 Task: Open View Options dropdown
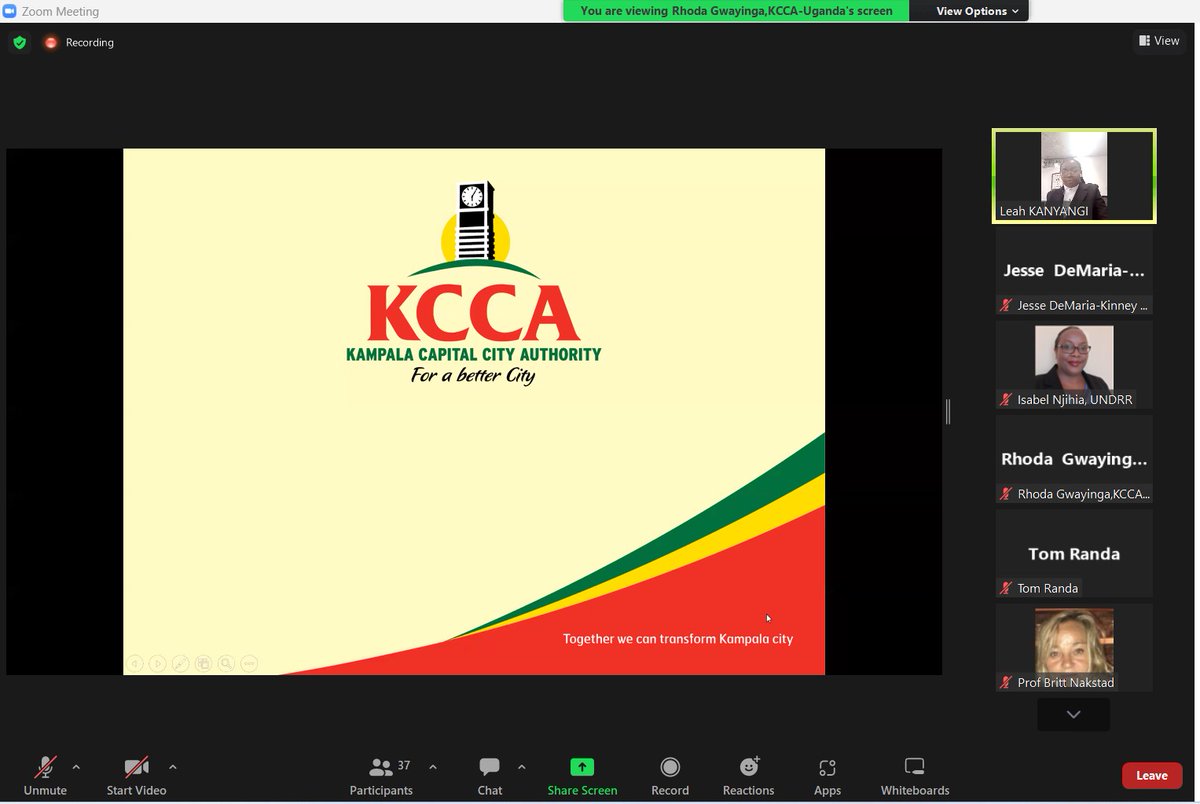click(977, 11)
